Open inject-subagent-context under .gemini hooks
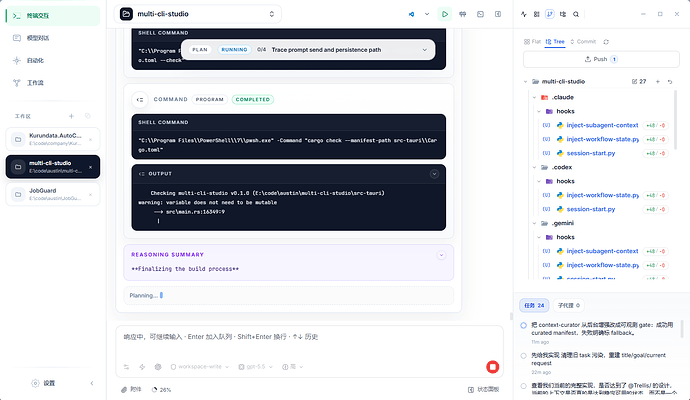Screen dimensions: 690x400 [602, 251]
